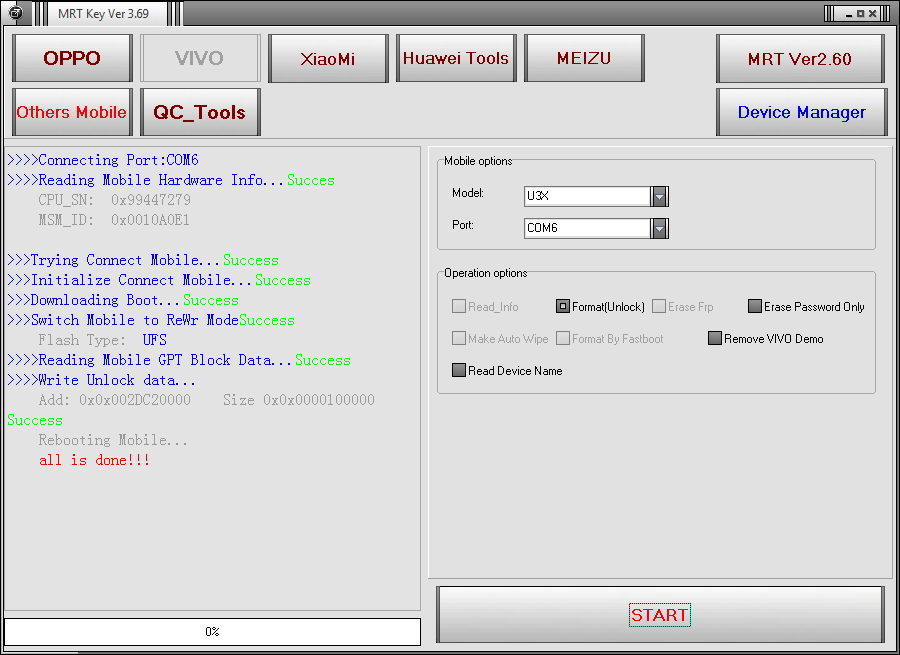The height and width of the screenshot is (655, 900).
Task: Minimize the MRT Key window
Action: pyautogui.click(x=849, y=14)
